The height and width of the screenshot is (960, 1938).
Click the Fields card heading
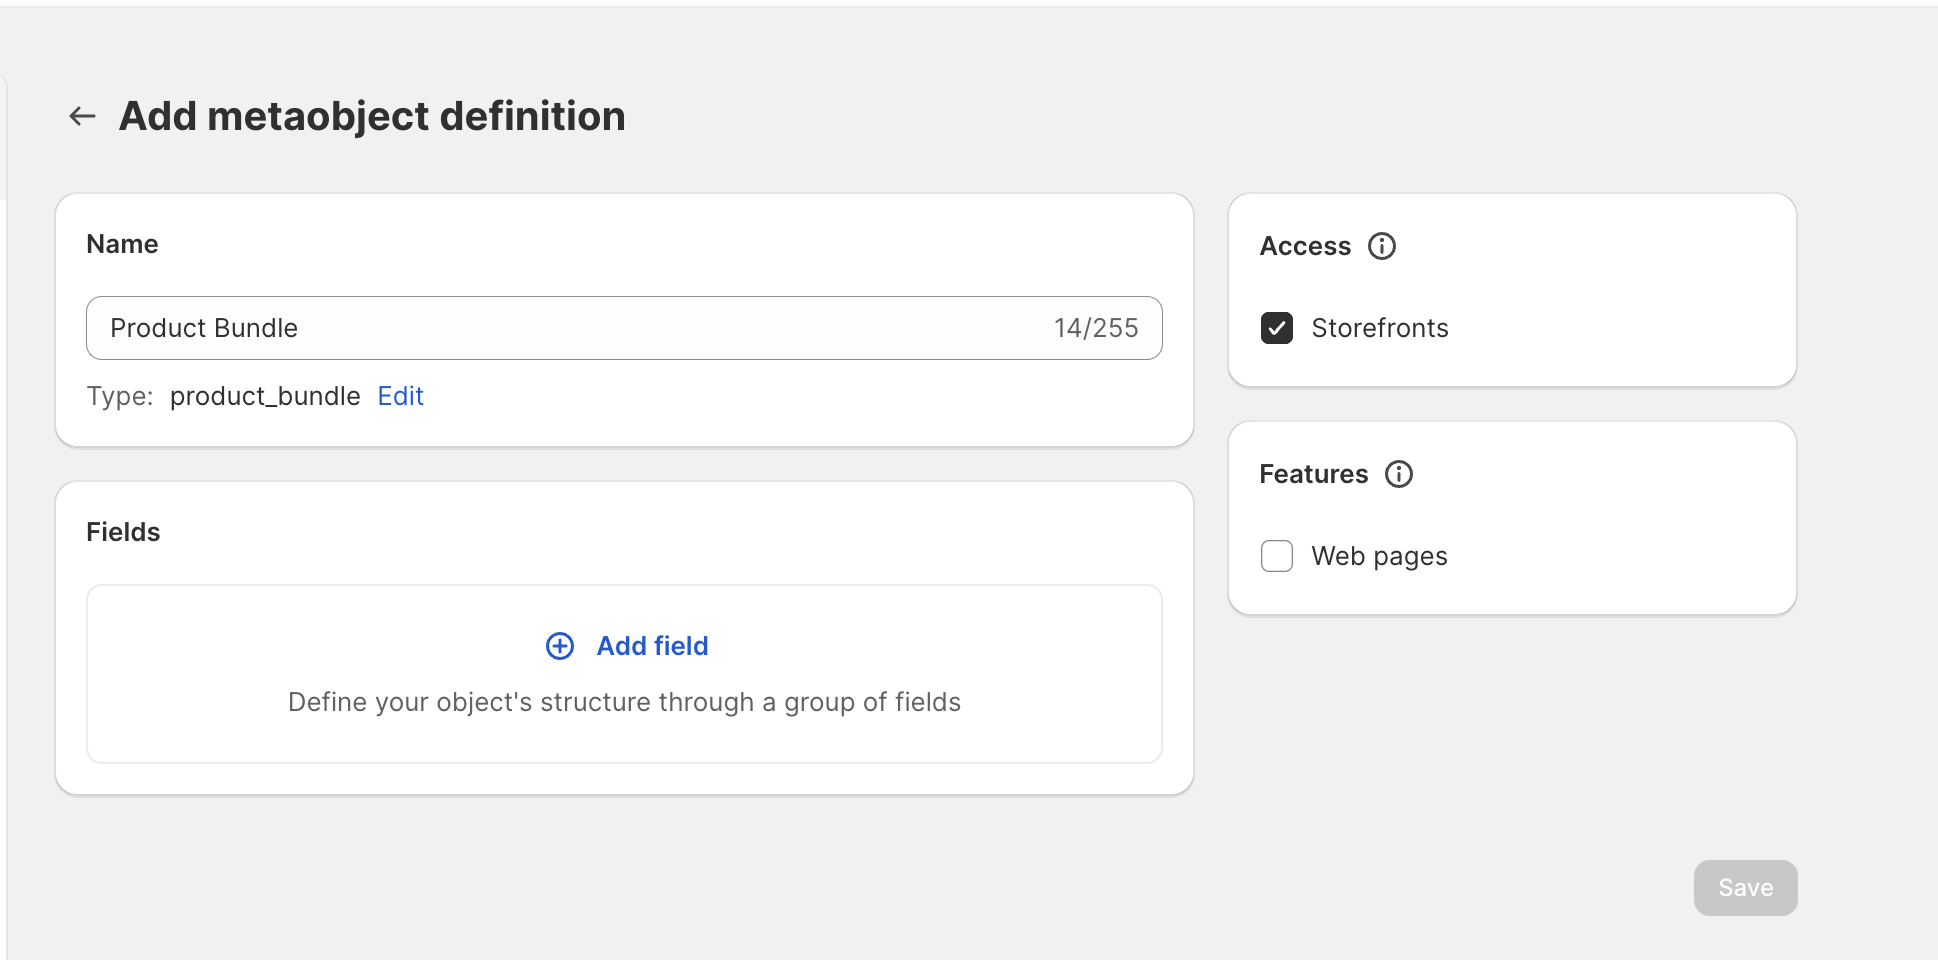pos(123,532)
